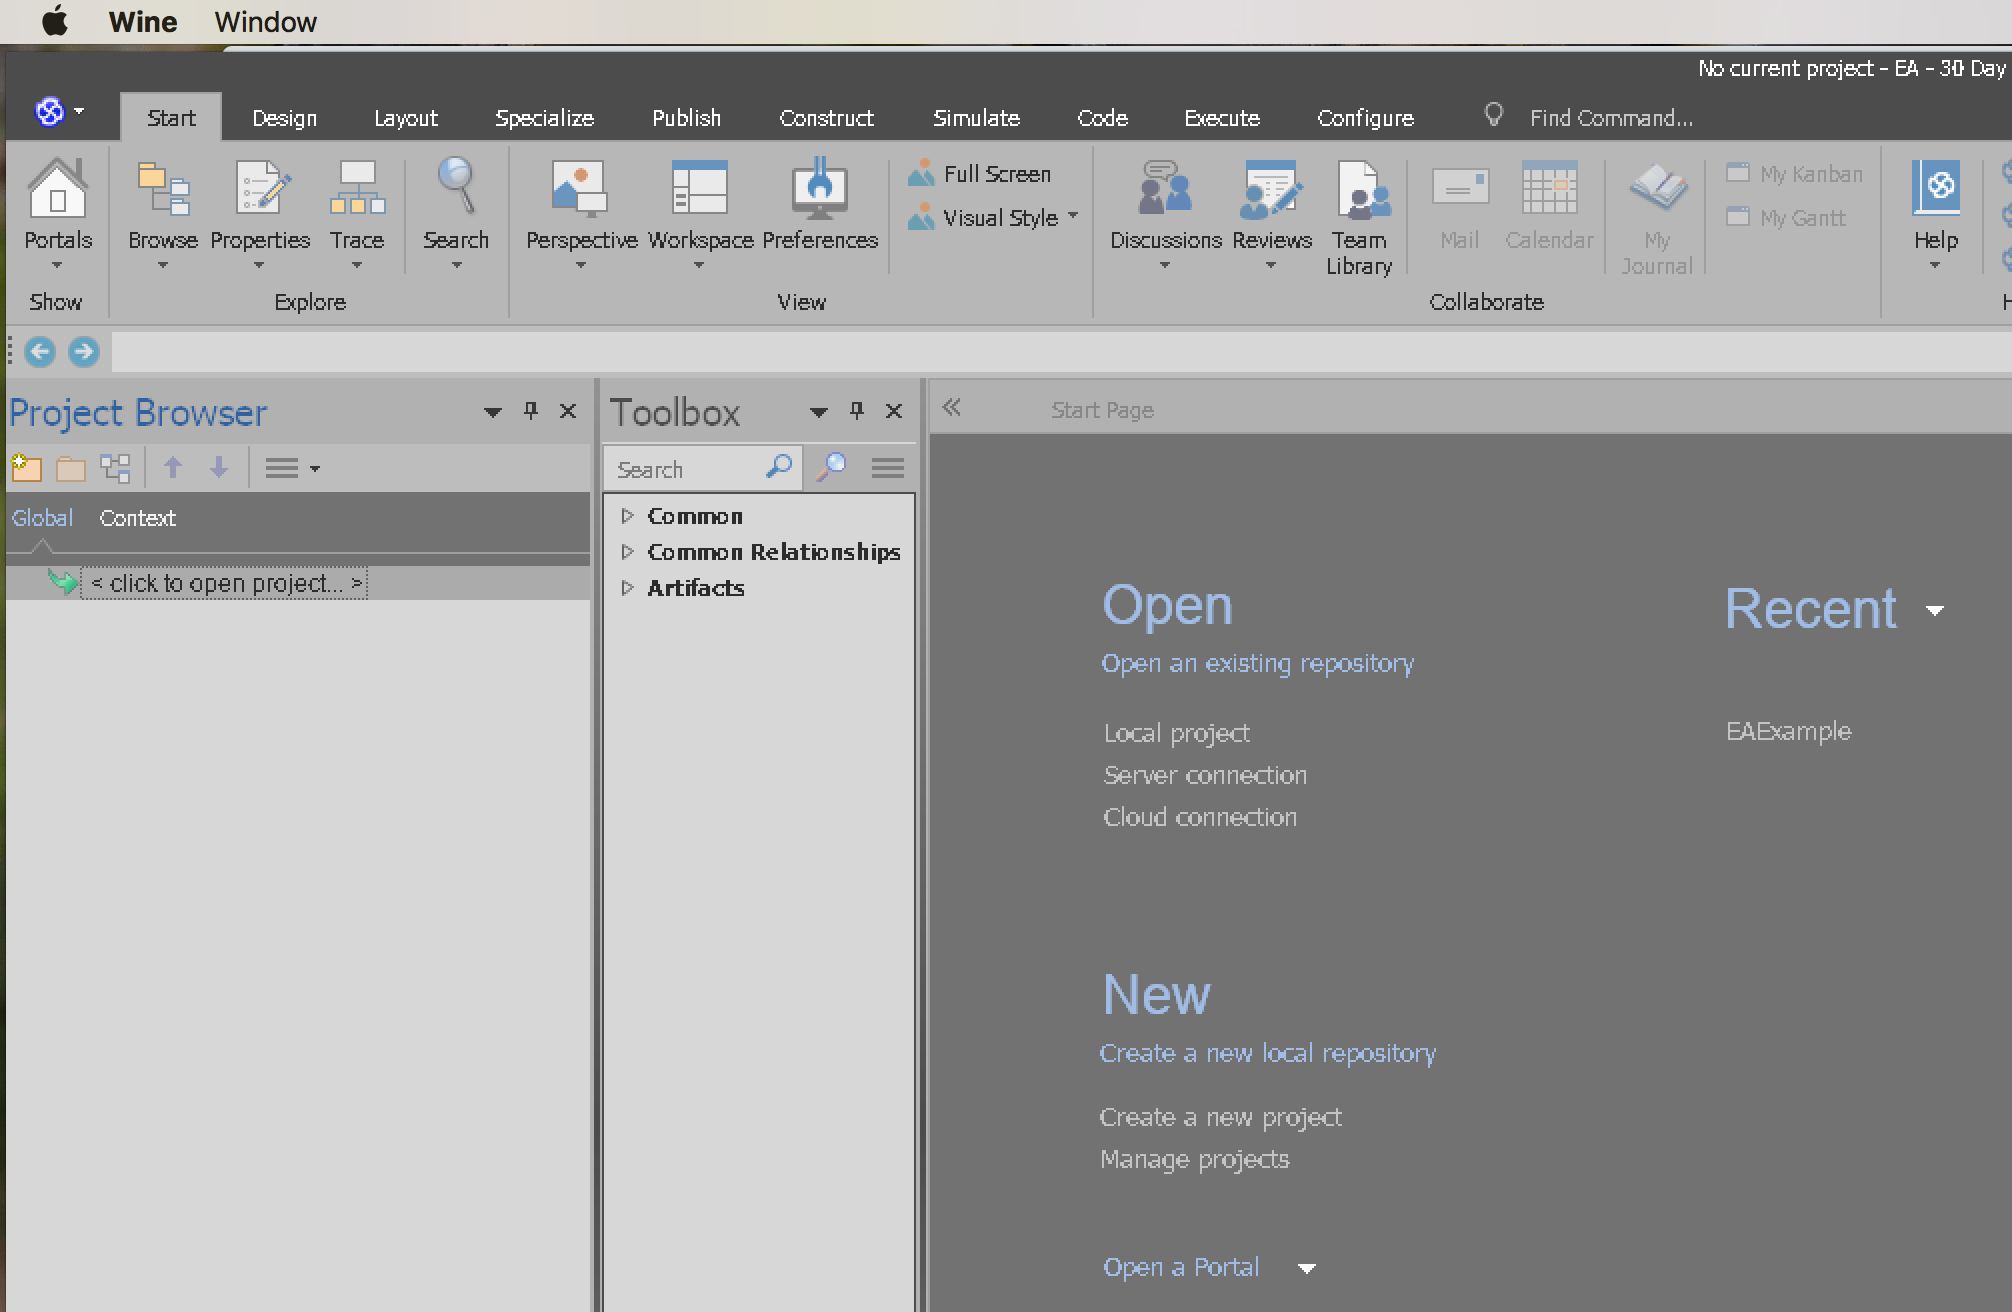Open the Help ribbon icon
Viewport: 2012px width, 1312px height.
[x=1936, y=212]
